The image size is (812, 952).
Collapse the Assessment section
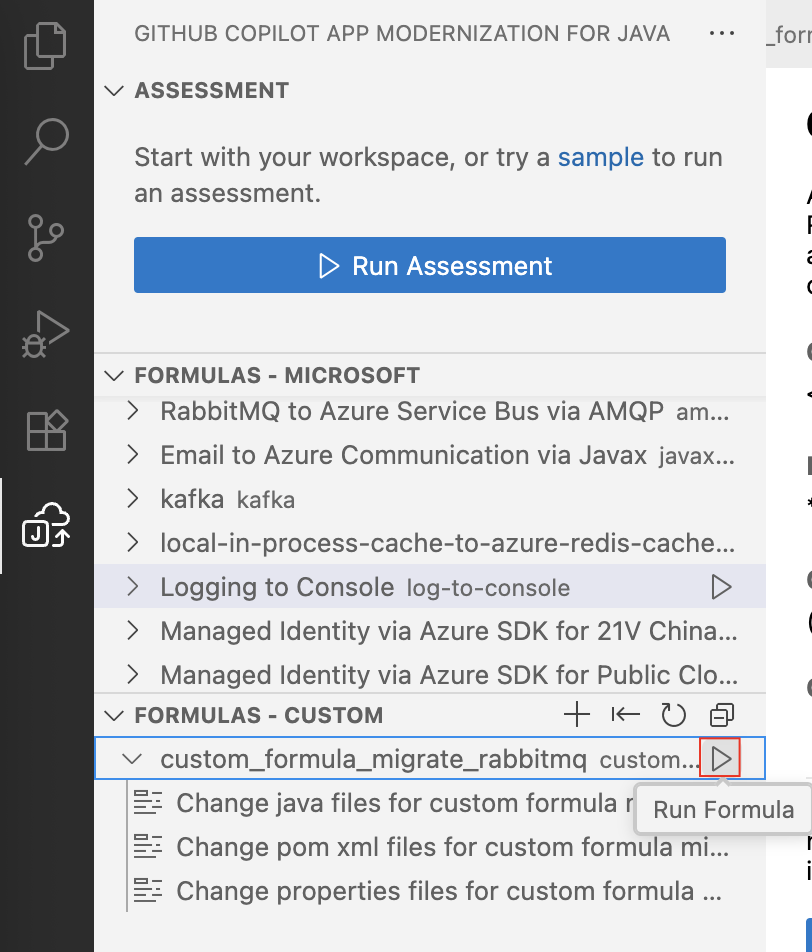[x=114, y=90]
